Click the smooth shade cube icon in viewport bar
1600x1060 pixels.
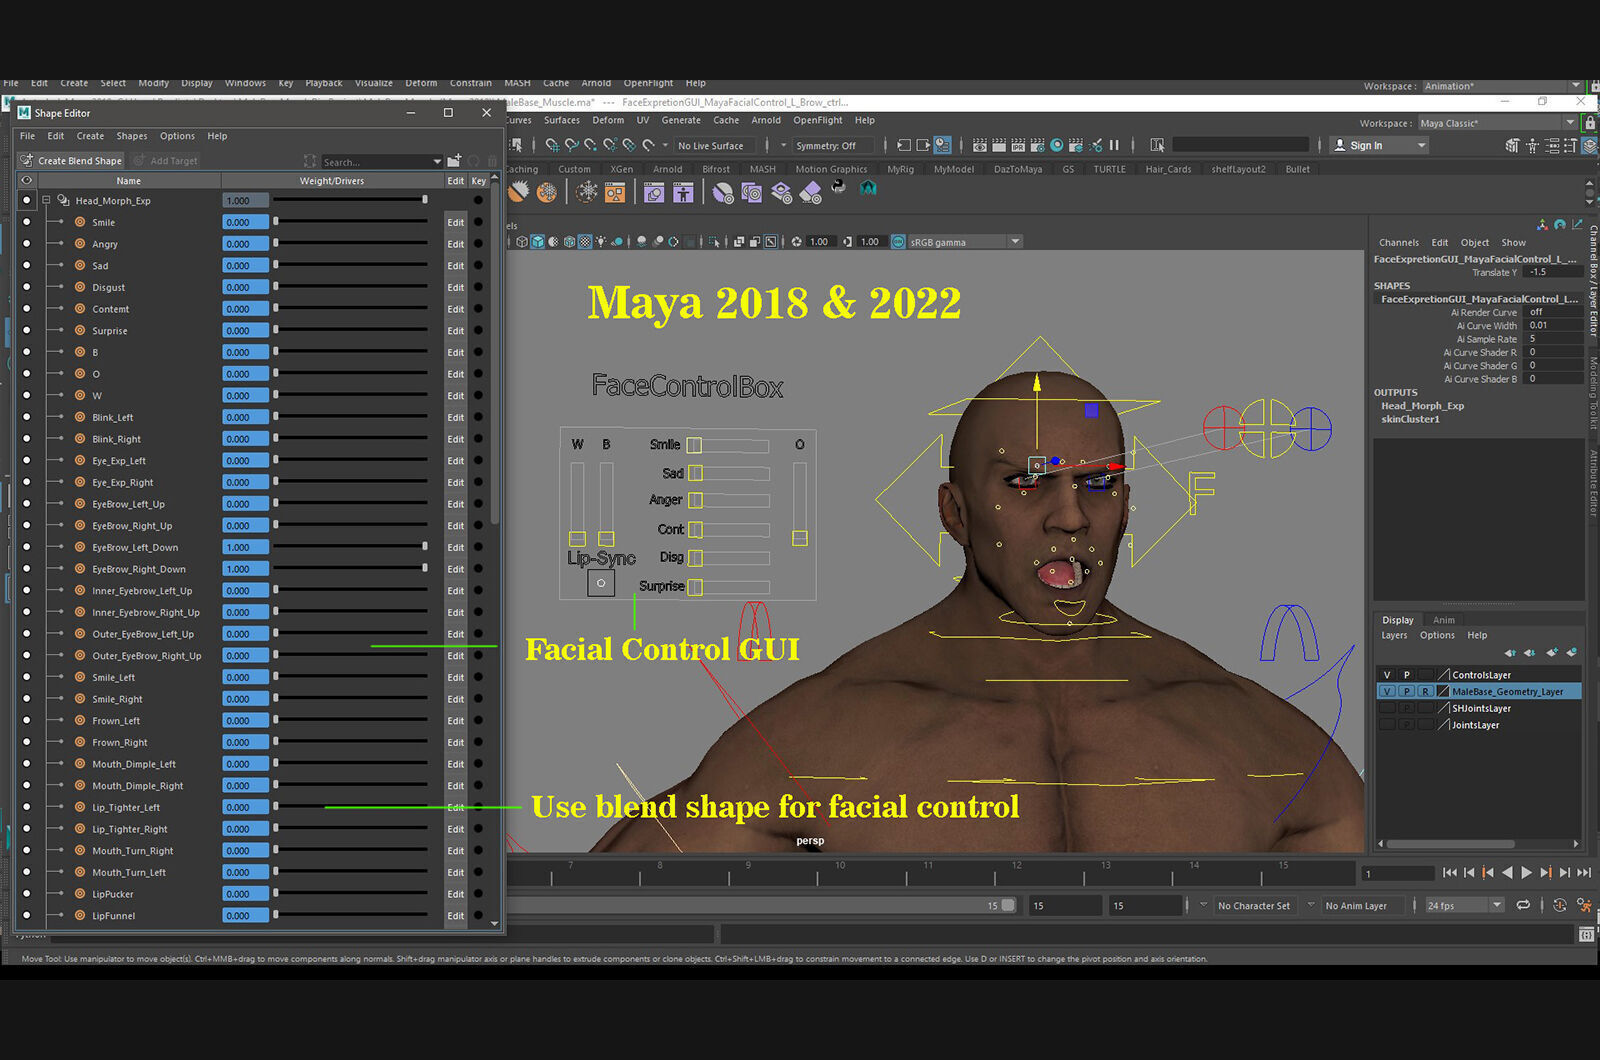click(538, 242)
